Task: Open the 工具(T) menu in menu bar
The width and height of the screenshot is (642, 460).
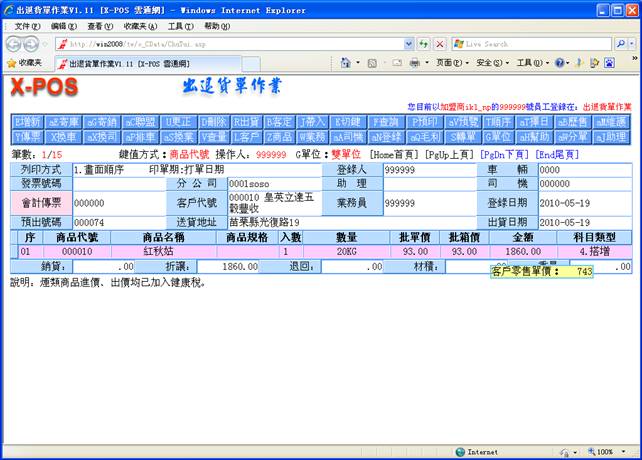Action: (180, 26)
